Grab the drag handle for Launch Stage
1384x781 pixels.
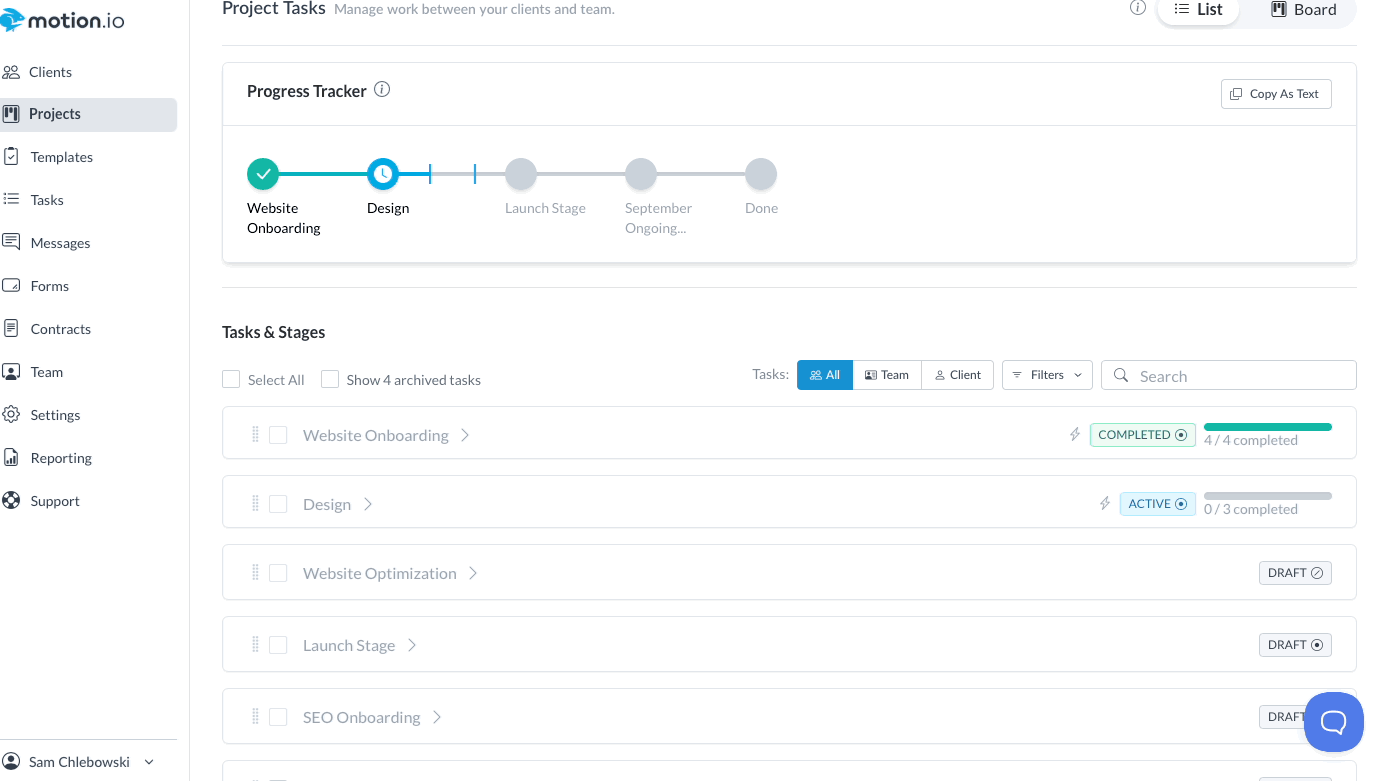[255, 645]
